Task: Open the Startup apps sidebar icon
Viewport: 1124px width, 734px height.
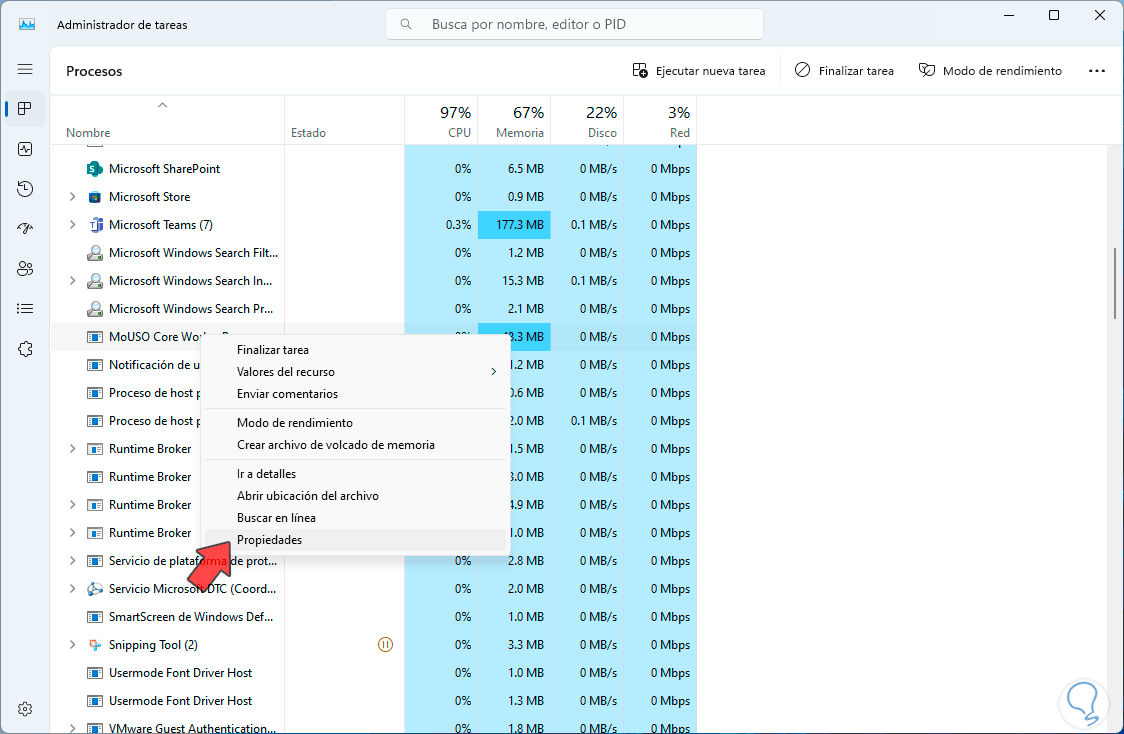Action: coord(25,229)
